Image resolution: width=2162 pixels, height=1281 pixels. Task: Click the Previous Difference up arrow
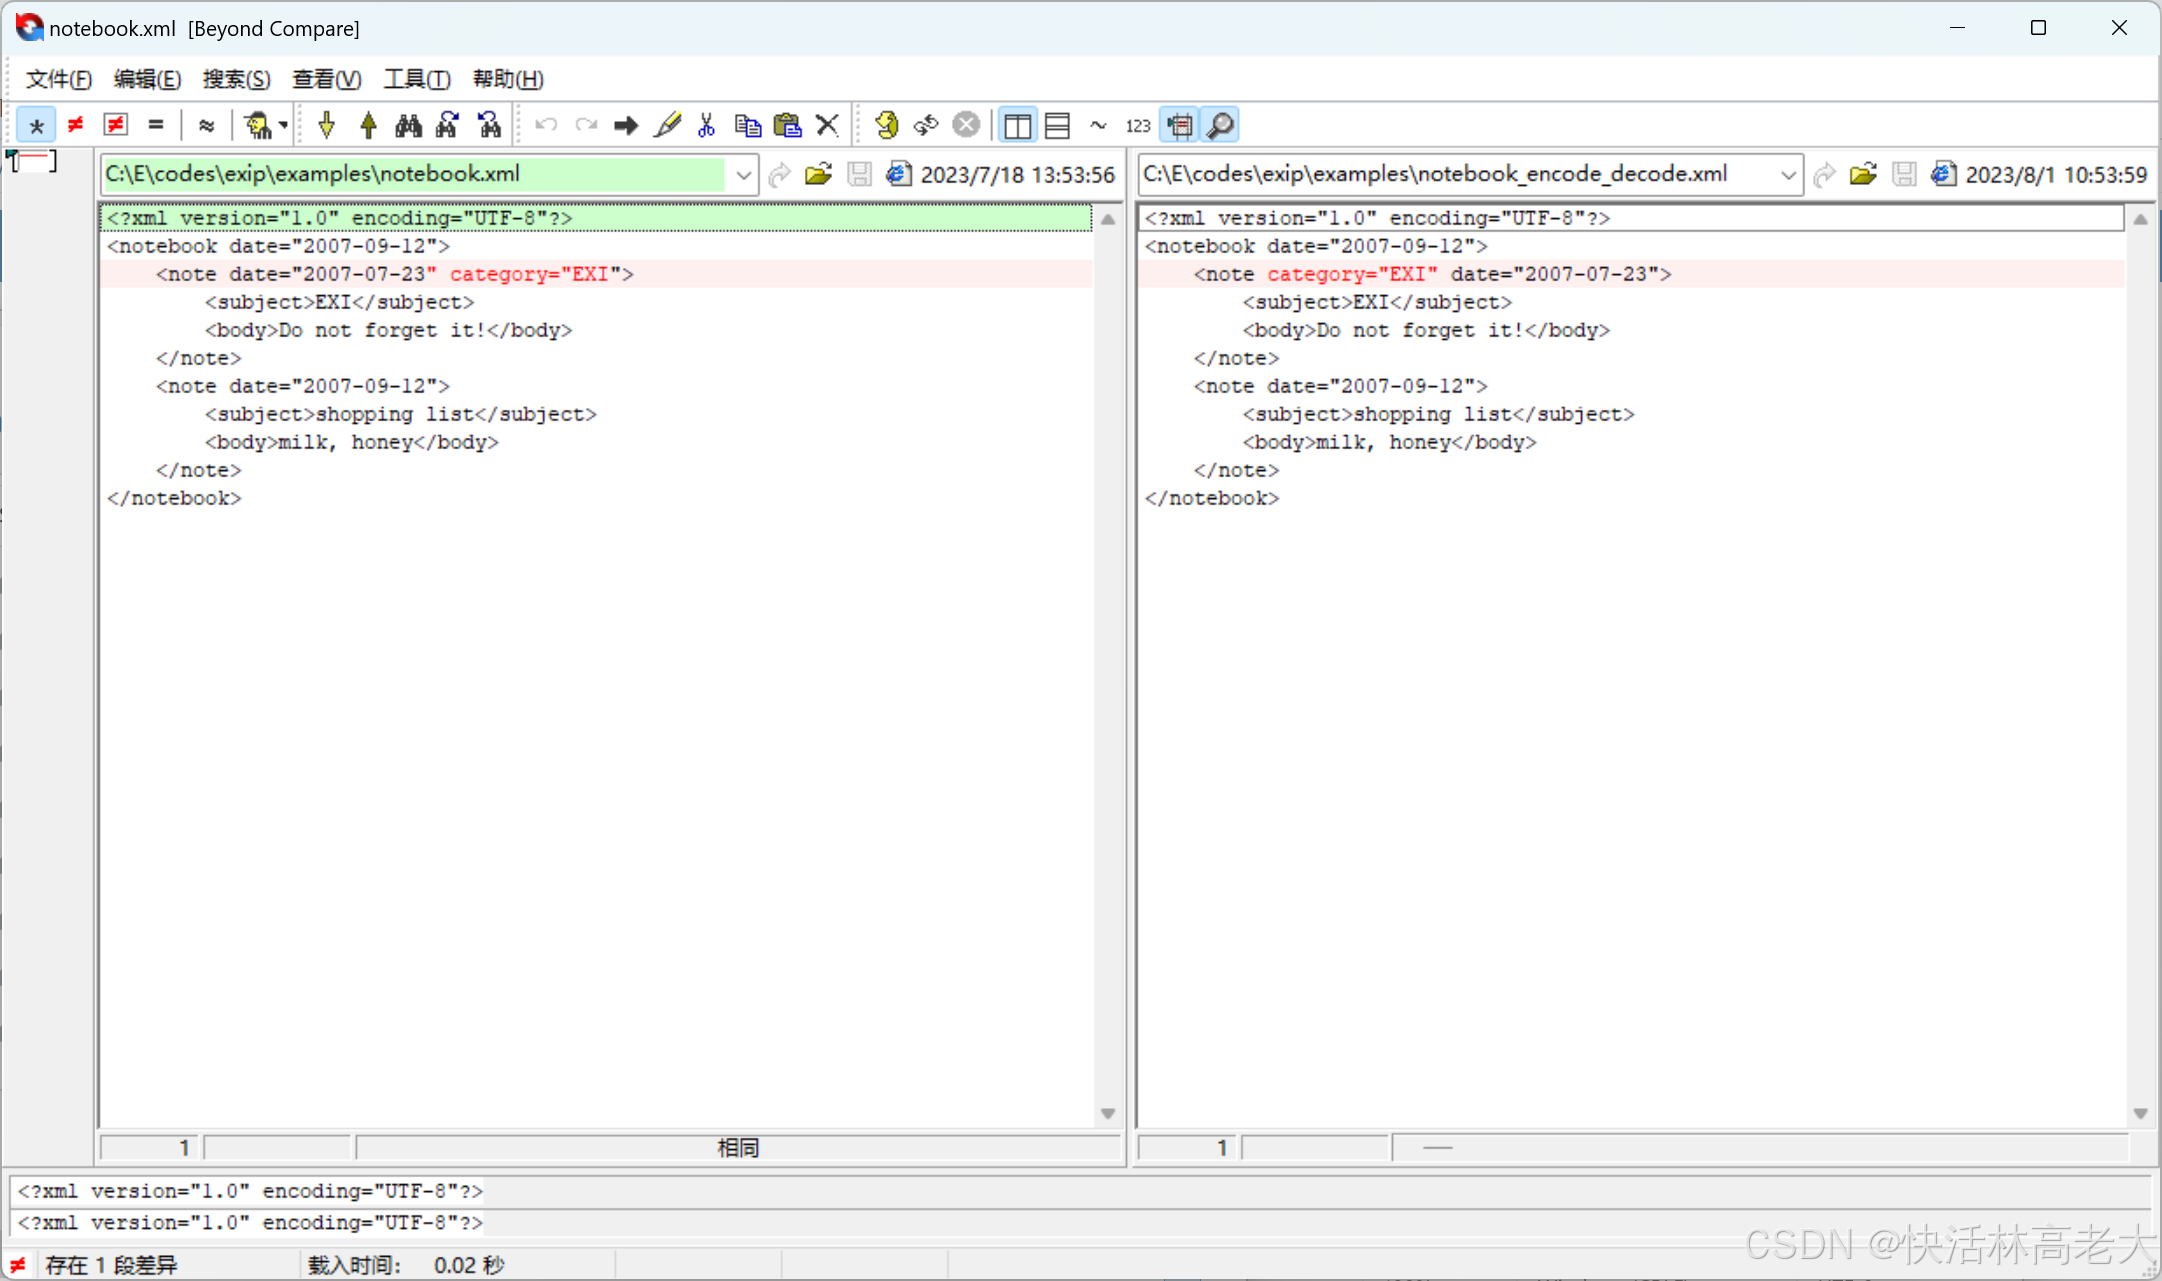[368, 126]
